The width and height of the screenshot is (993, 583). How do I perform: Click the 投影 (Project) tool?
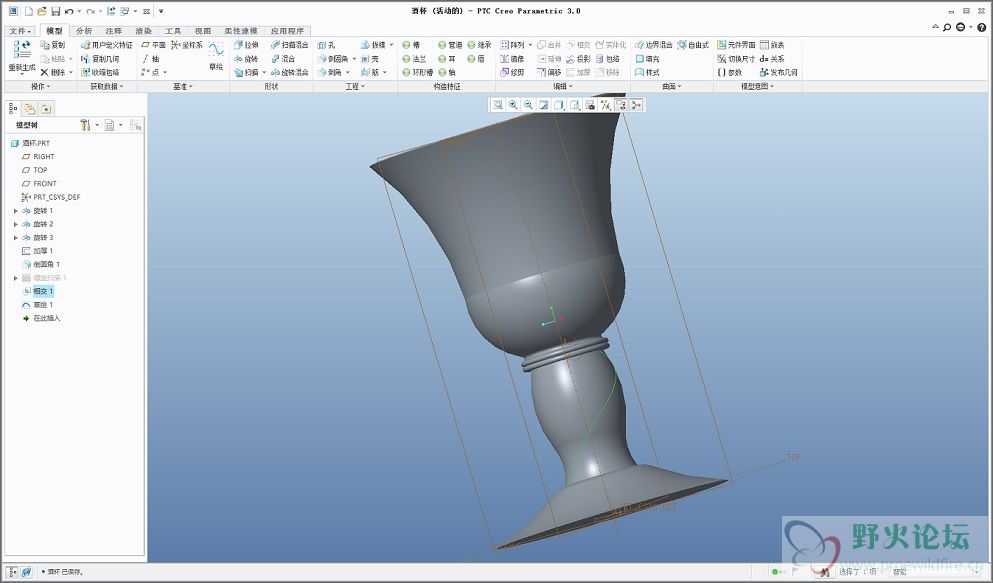(578, 59)
